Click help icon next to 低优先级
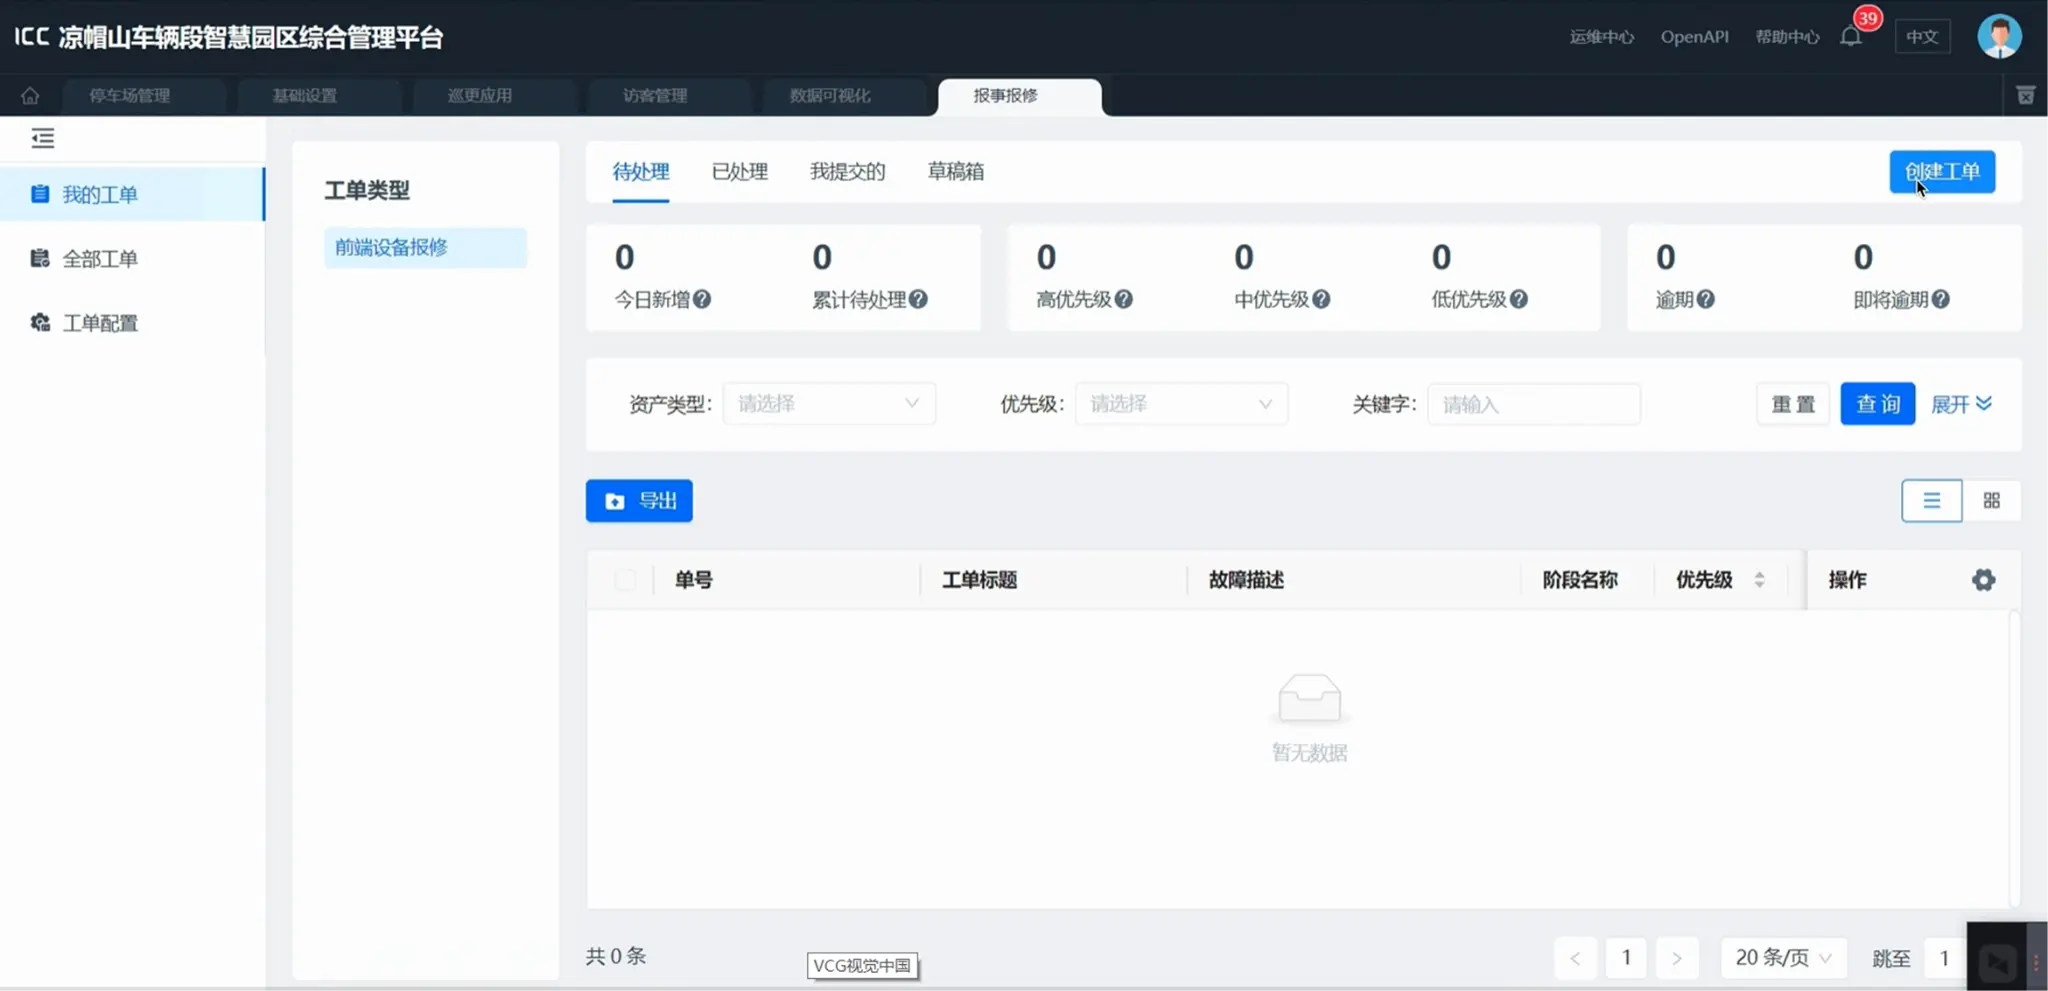 pyautogui.click(x=1518, y=299)
